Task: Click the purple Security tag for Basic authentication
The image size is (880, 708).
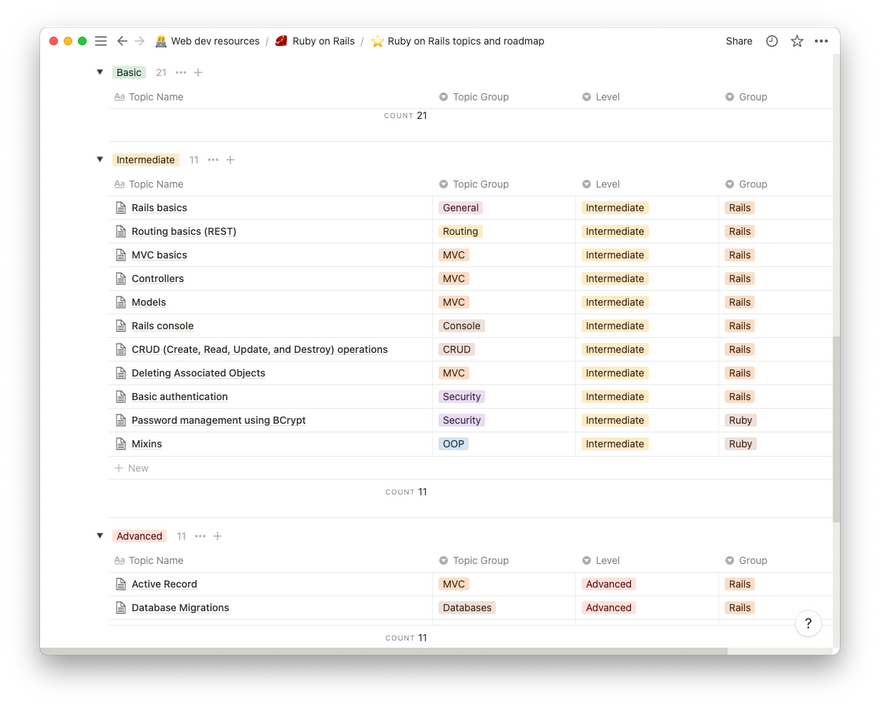Action: pyautogui.click(x=462, y=397)
